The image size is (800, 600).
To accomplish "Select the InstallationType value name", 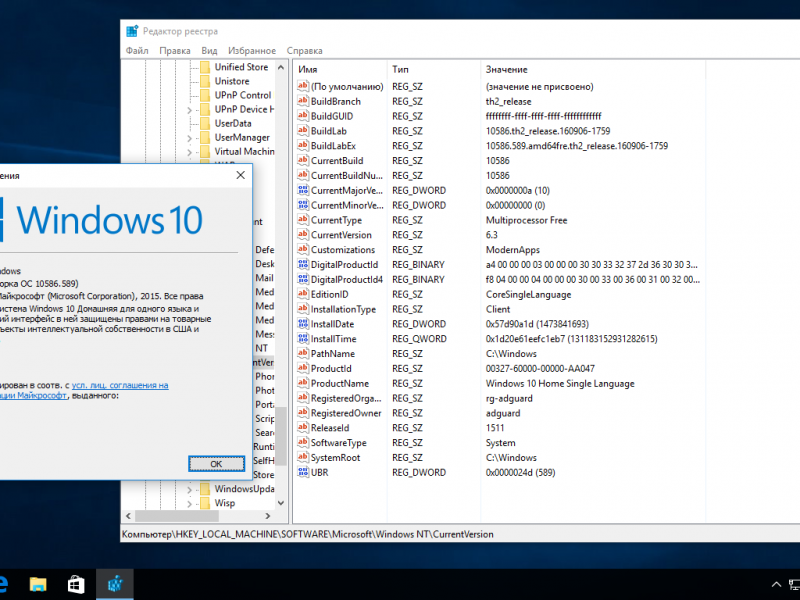I will coord(343,309).
